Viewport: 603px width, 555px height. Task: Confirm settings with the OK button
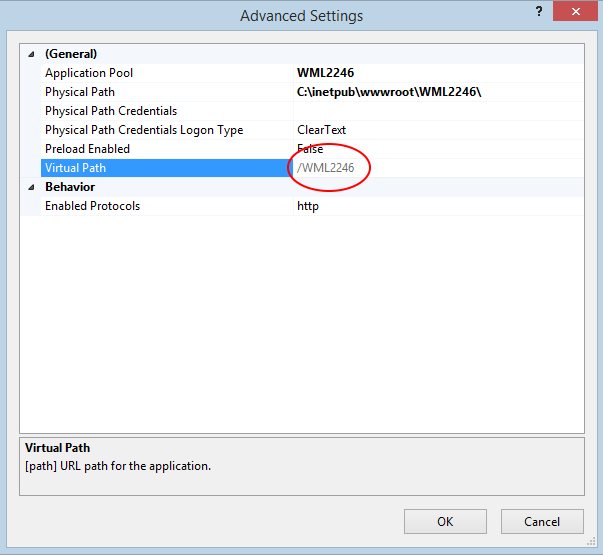(x=445, y=522)
